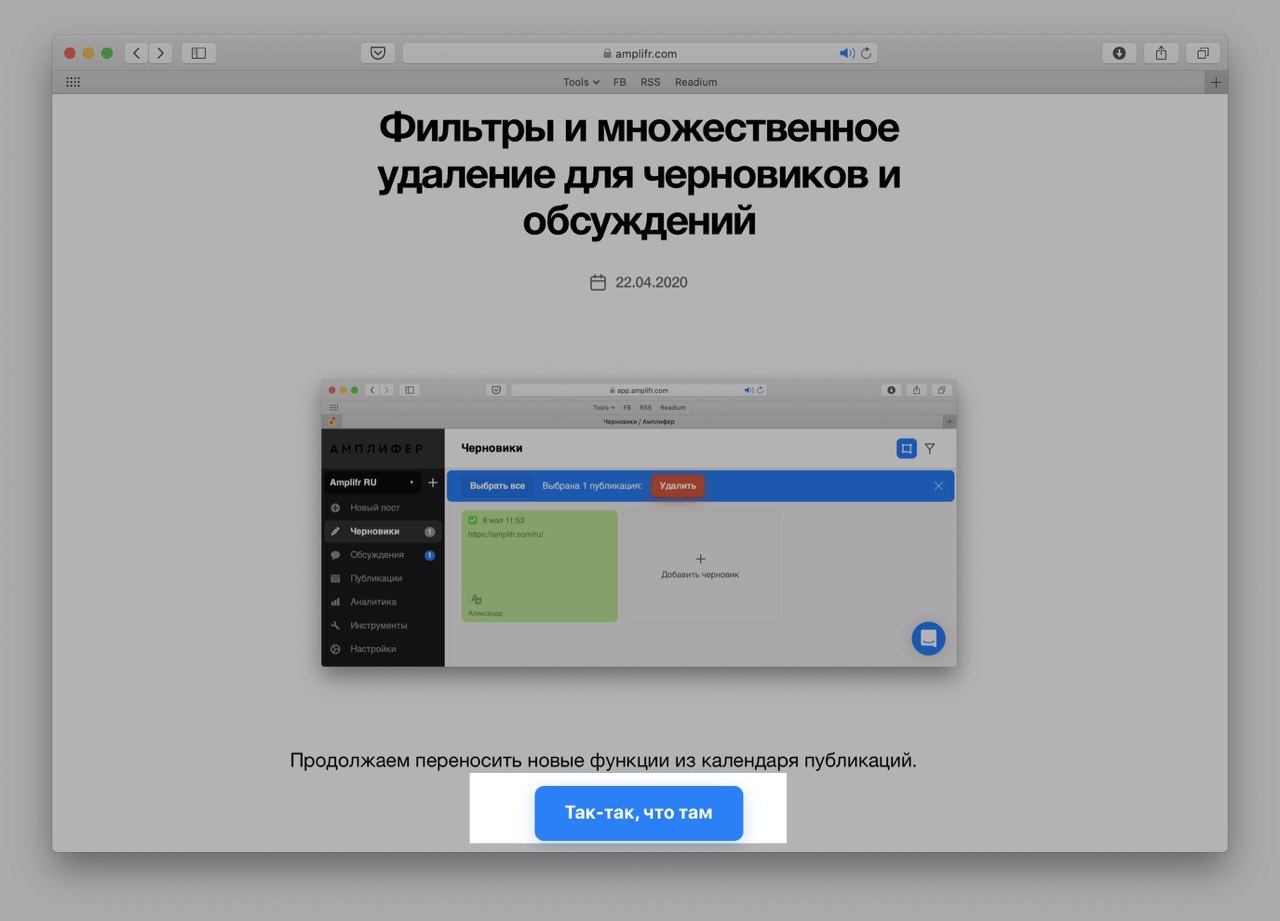Open the Amplifr RU project dropdown
The height and width of the screenshot is (921, 1280).
[372, 482]
